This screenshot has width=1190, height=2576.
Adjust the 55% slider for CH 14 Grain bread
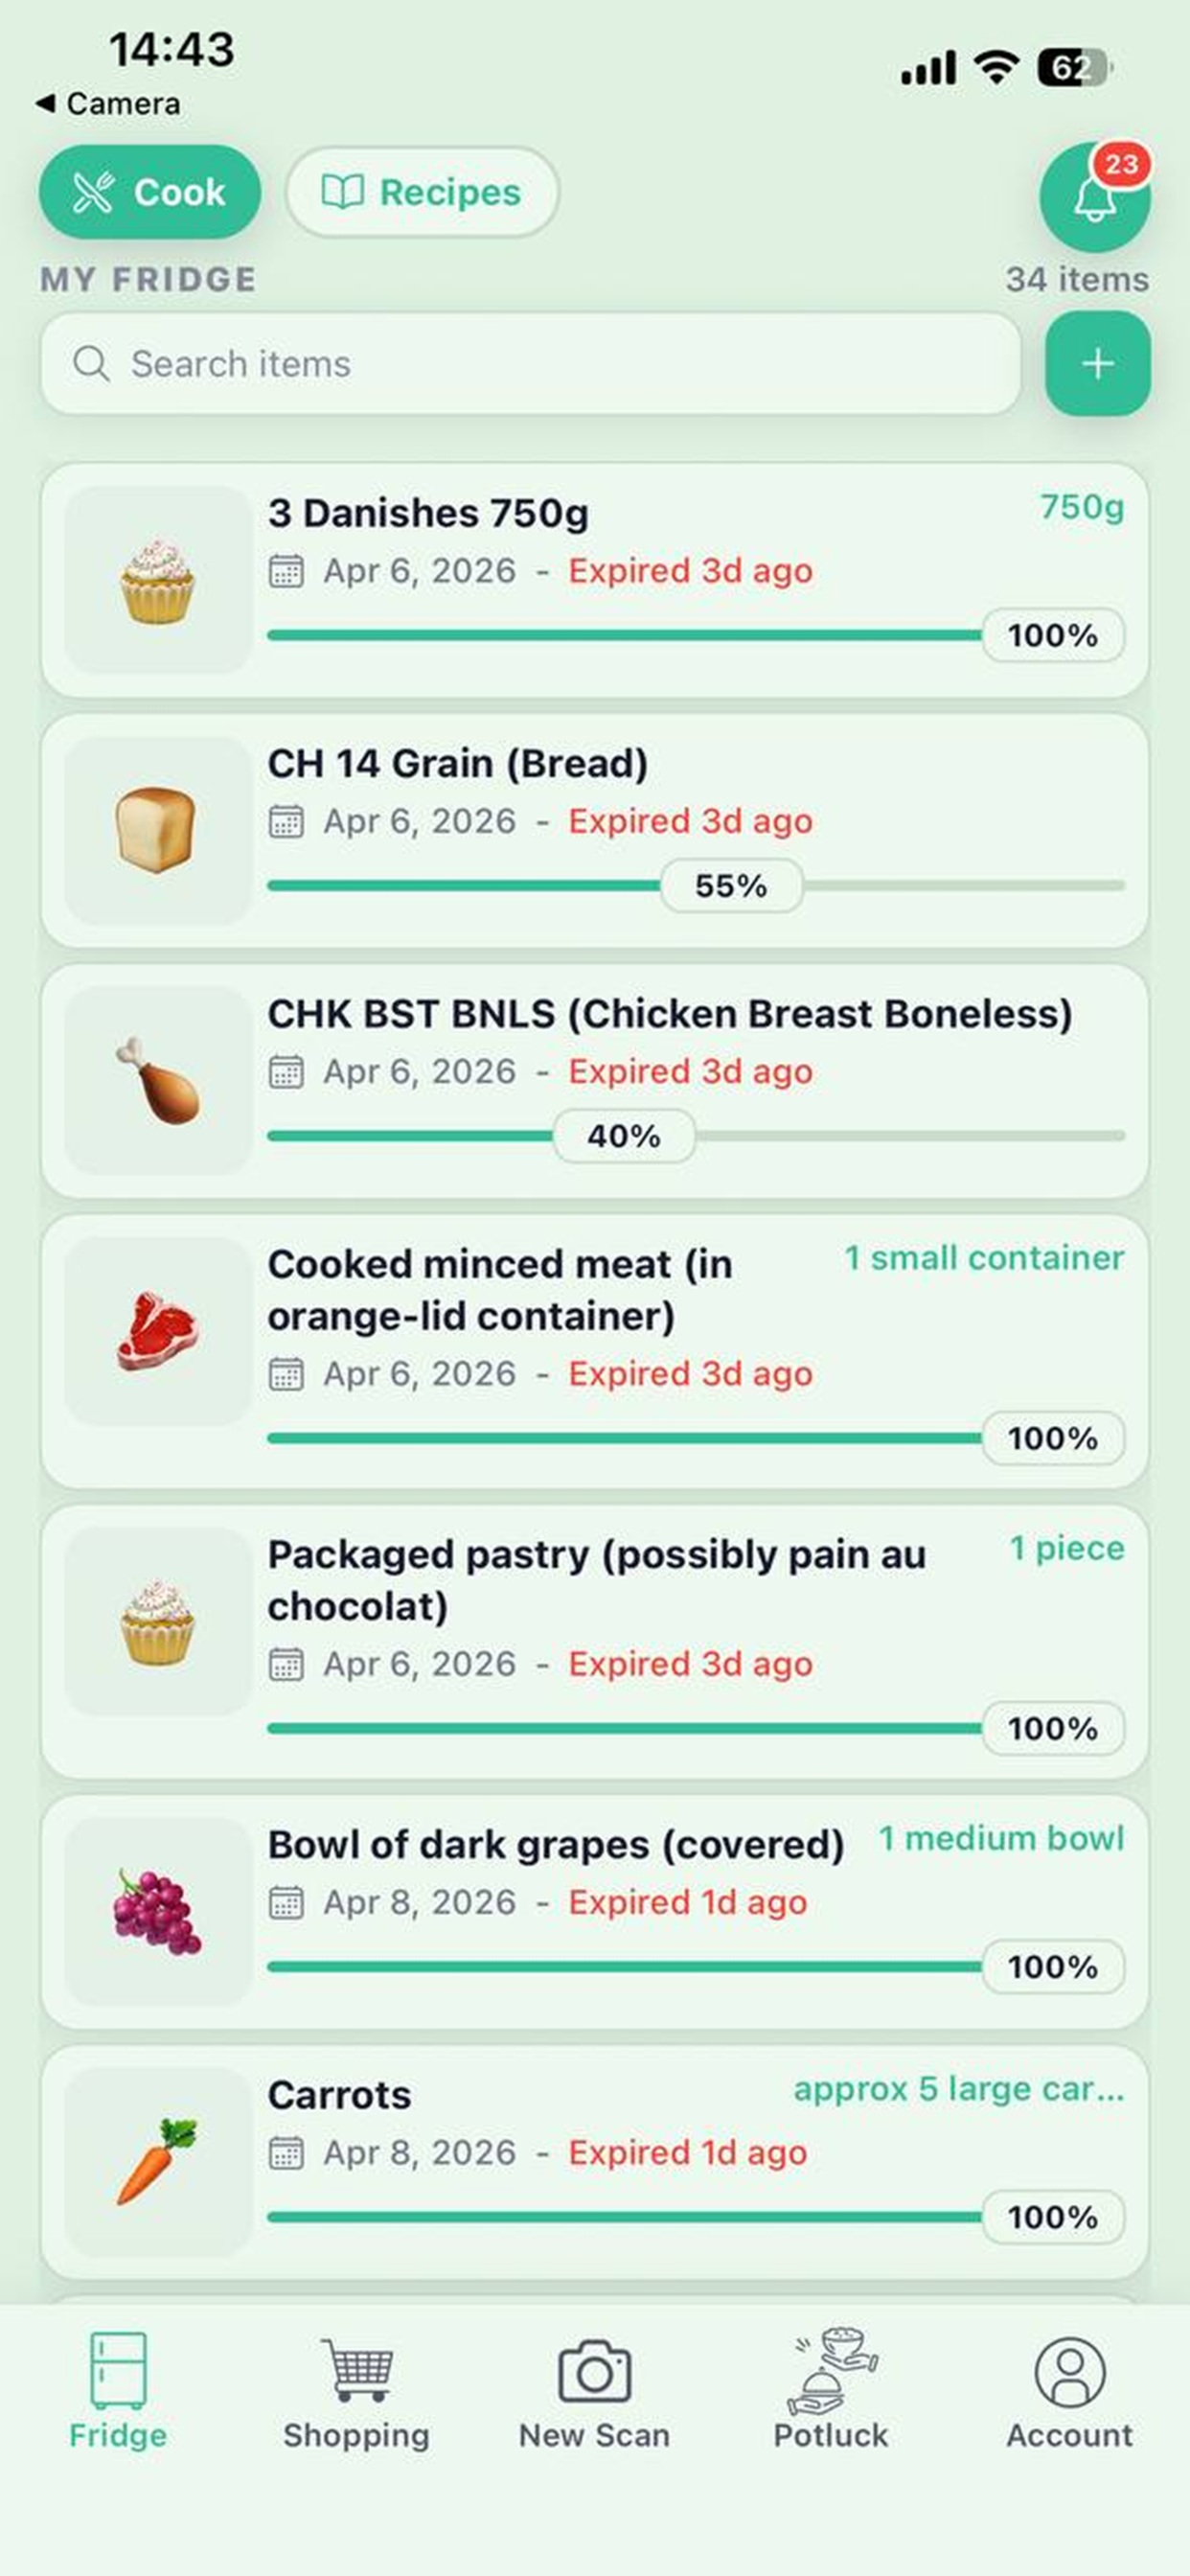731,886
